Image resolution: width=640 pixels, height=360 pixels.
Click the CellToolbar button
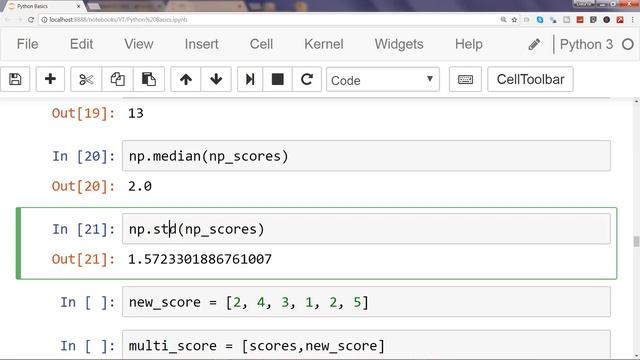tap(530, 79)
